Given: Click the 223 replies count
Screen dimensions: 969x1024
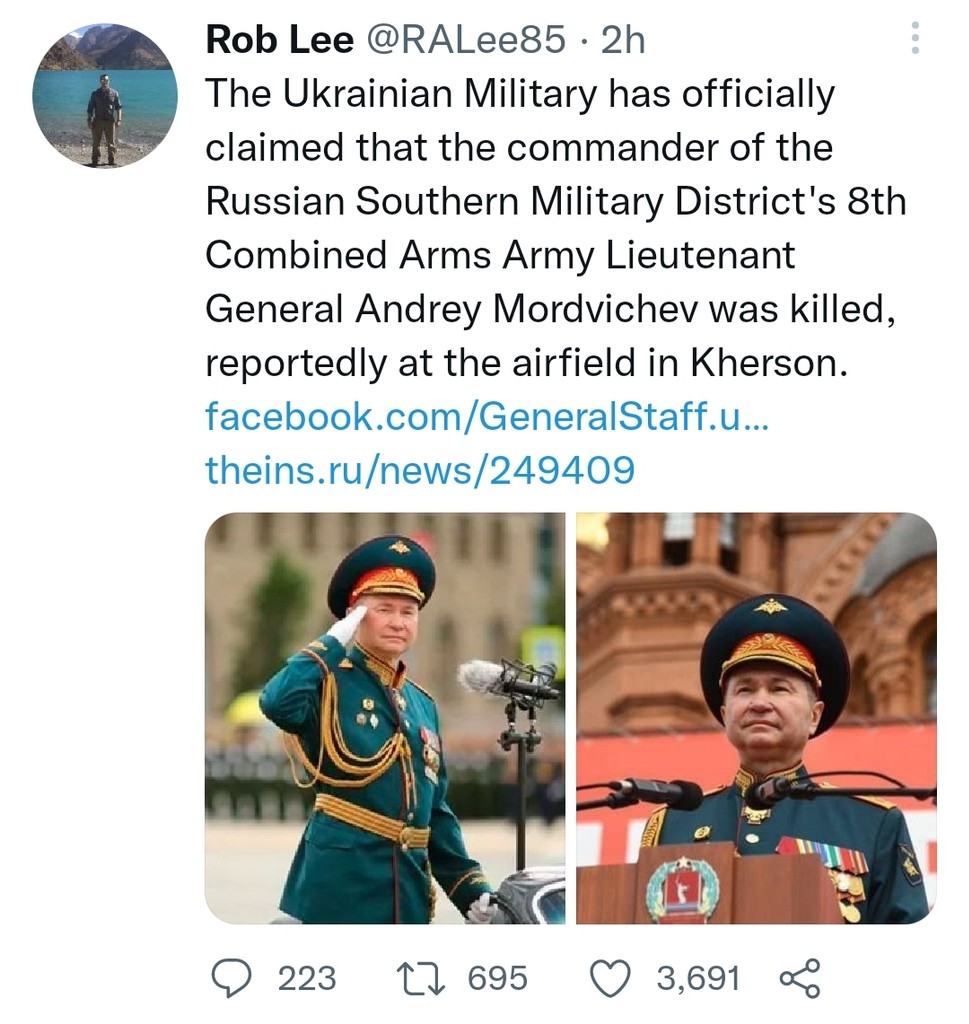Looking at the screenshot, I should (x=306, y=977).
